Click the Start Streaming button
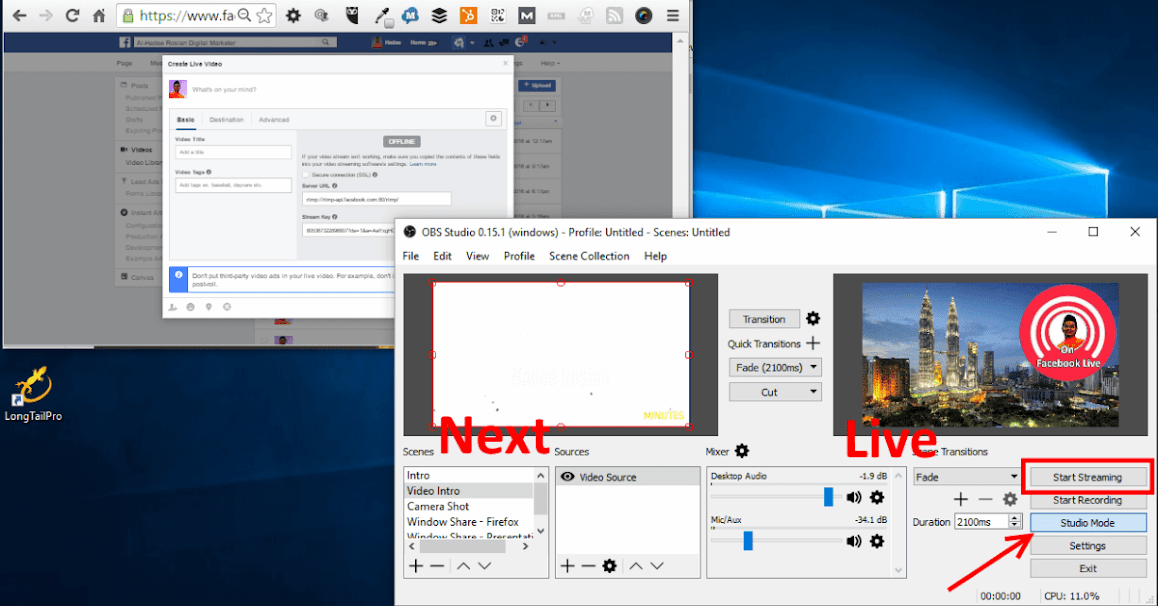This screenshot has height=606, width=1158. coord(1087,477)
